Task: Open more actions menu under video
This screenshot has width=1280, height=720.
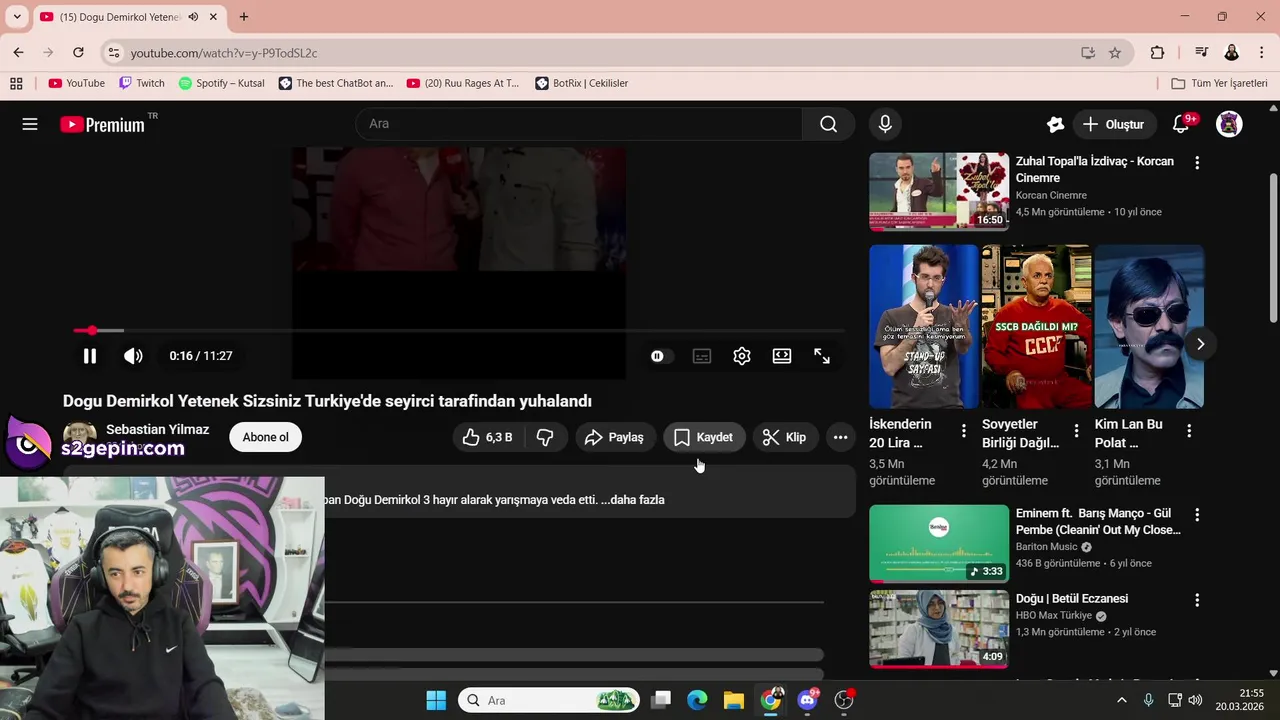Action: click(x=840, y=437)
